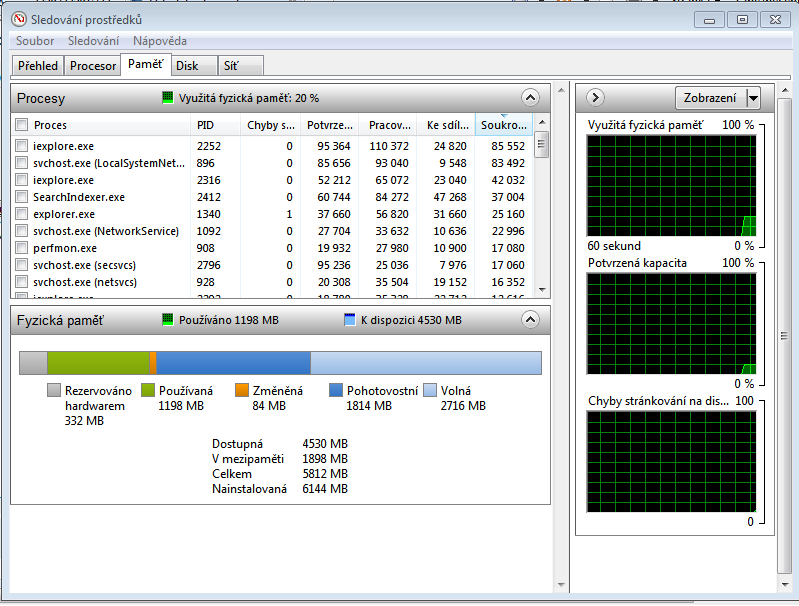Open the Soubor menu

tap(35, 41)
